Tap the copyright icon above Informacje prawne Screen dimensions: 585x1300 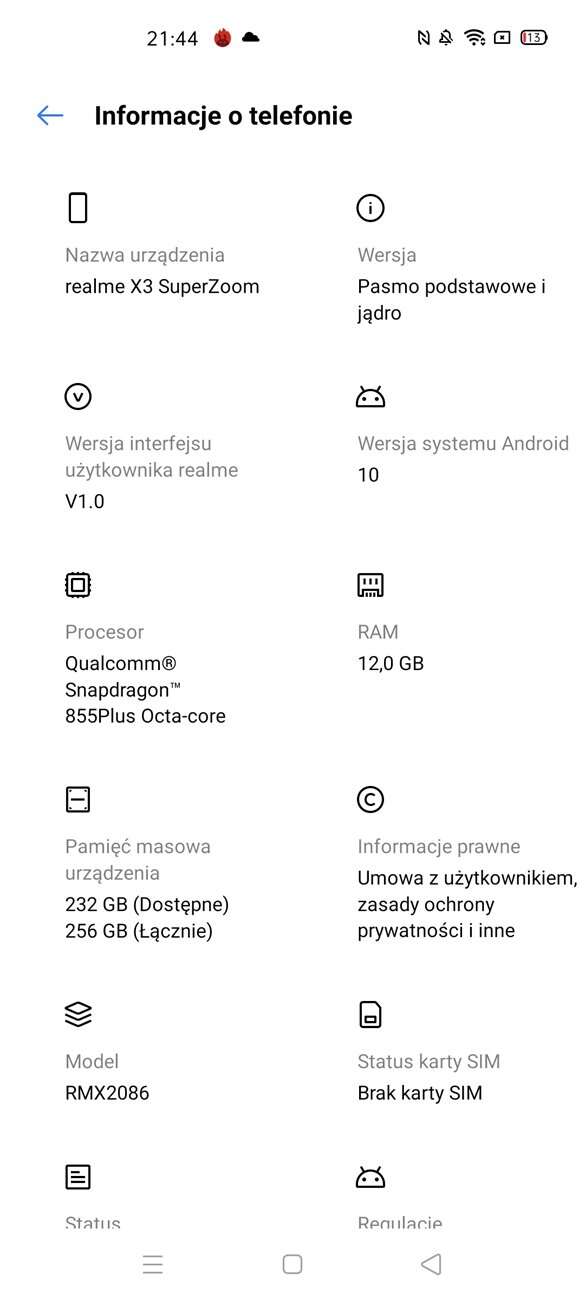click(370, 799)
